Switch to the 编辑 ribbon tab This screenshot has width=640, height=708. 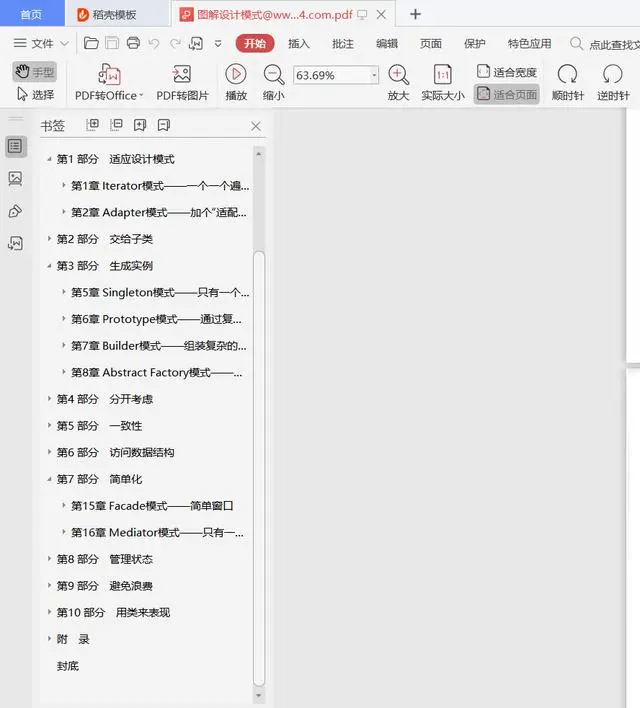(387, 43)
